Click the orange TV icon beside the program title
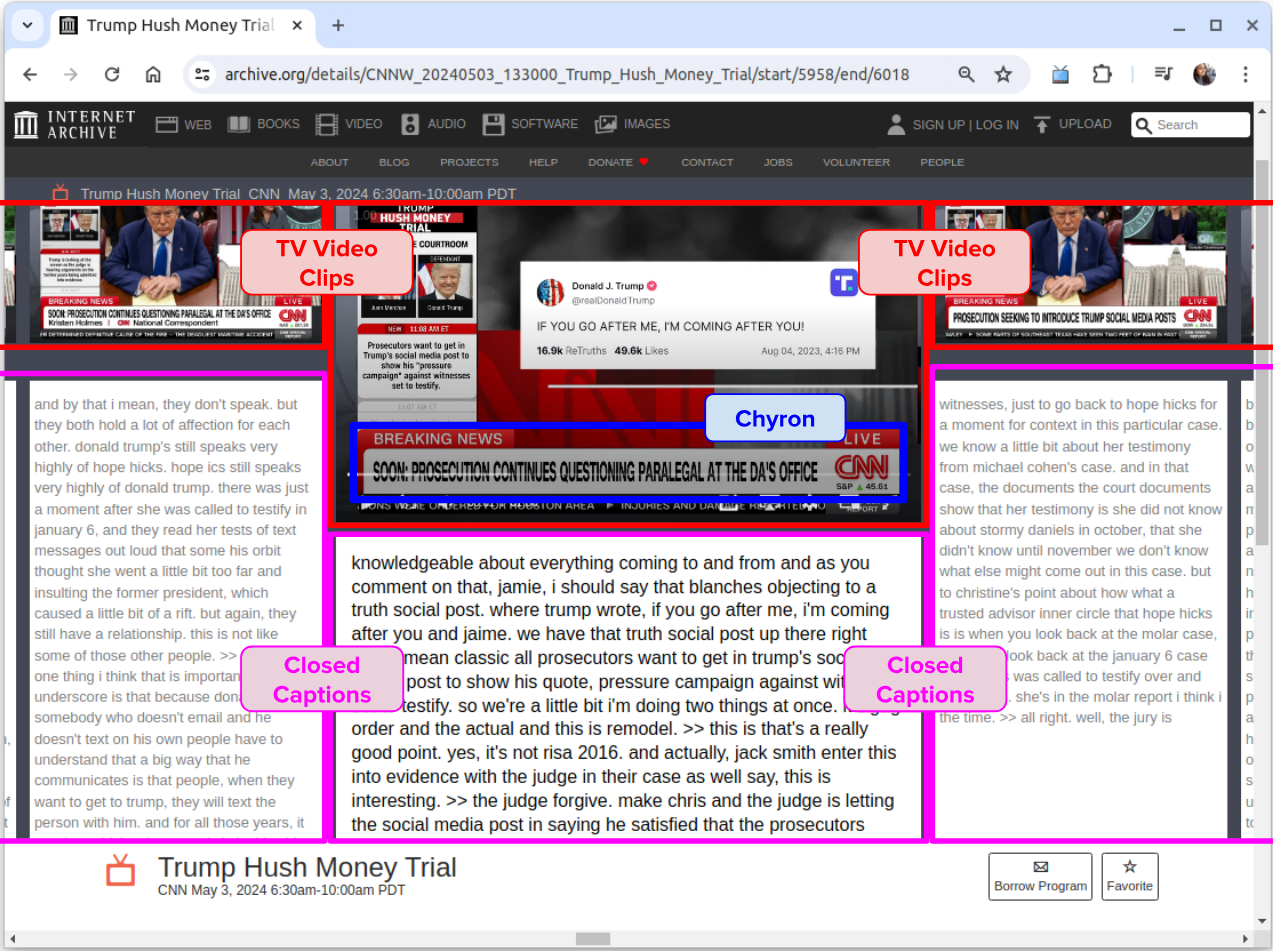This screenshot has width=1273, height=951. coord(121,870)
